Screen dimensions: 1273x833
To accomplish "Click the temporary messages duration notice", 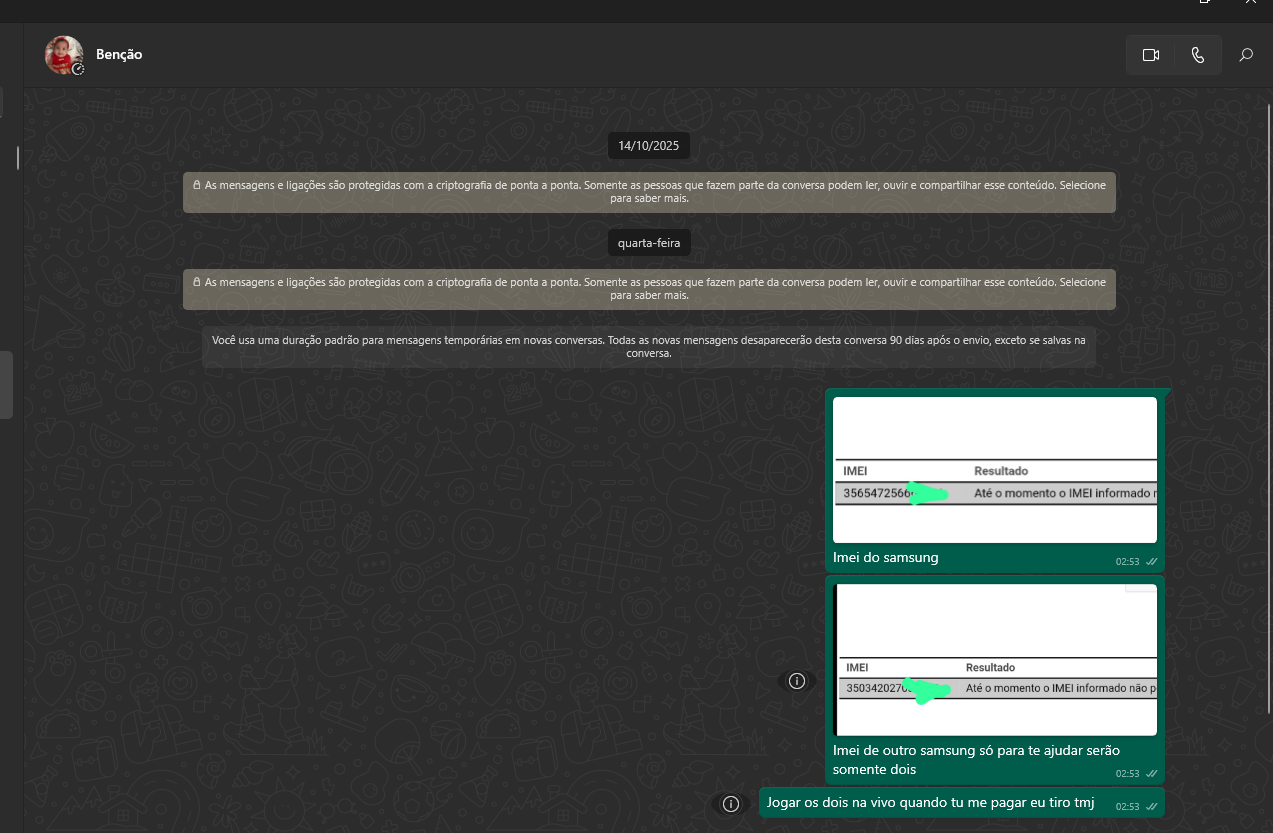I will 649,346.
